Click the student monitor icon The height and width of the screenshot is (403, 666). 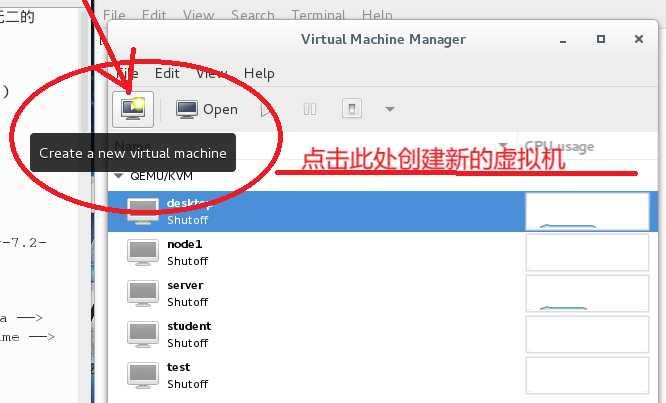coord(143,334)
